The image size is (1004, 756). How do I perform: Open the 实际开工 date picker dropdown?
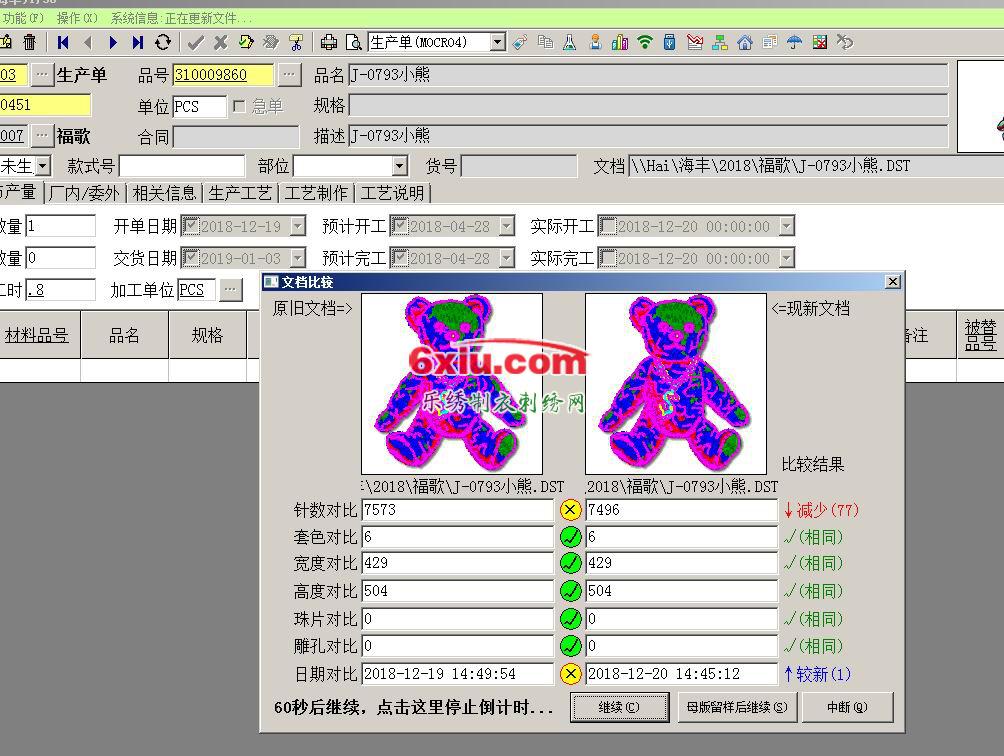coord(787,227)
